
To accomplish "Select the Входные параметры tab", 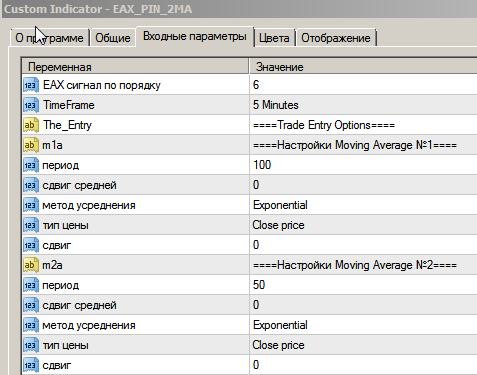I will 195,36.
